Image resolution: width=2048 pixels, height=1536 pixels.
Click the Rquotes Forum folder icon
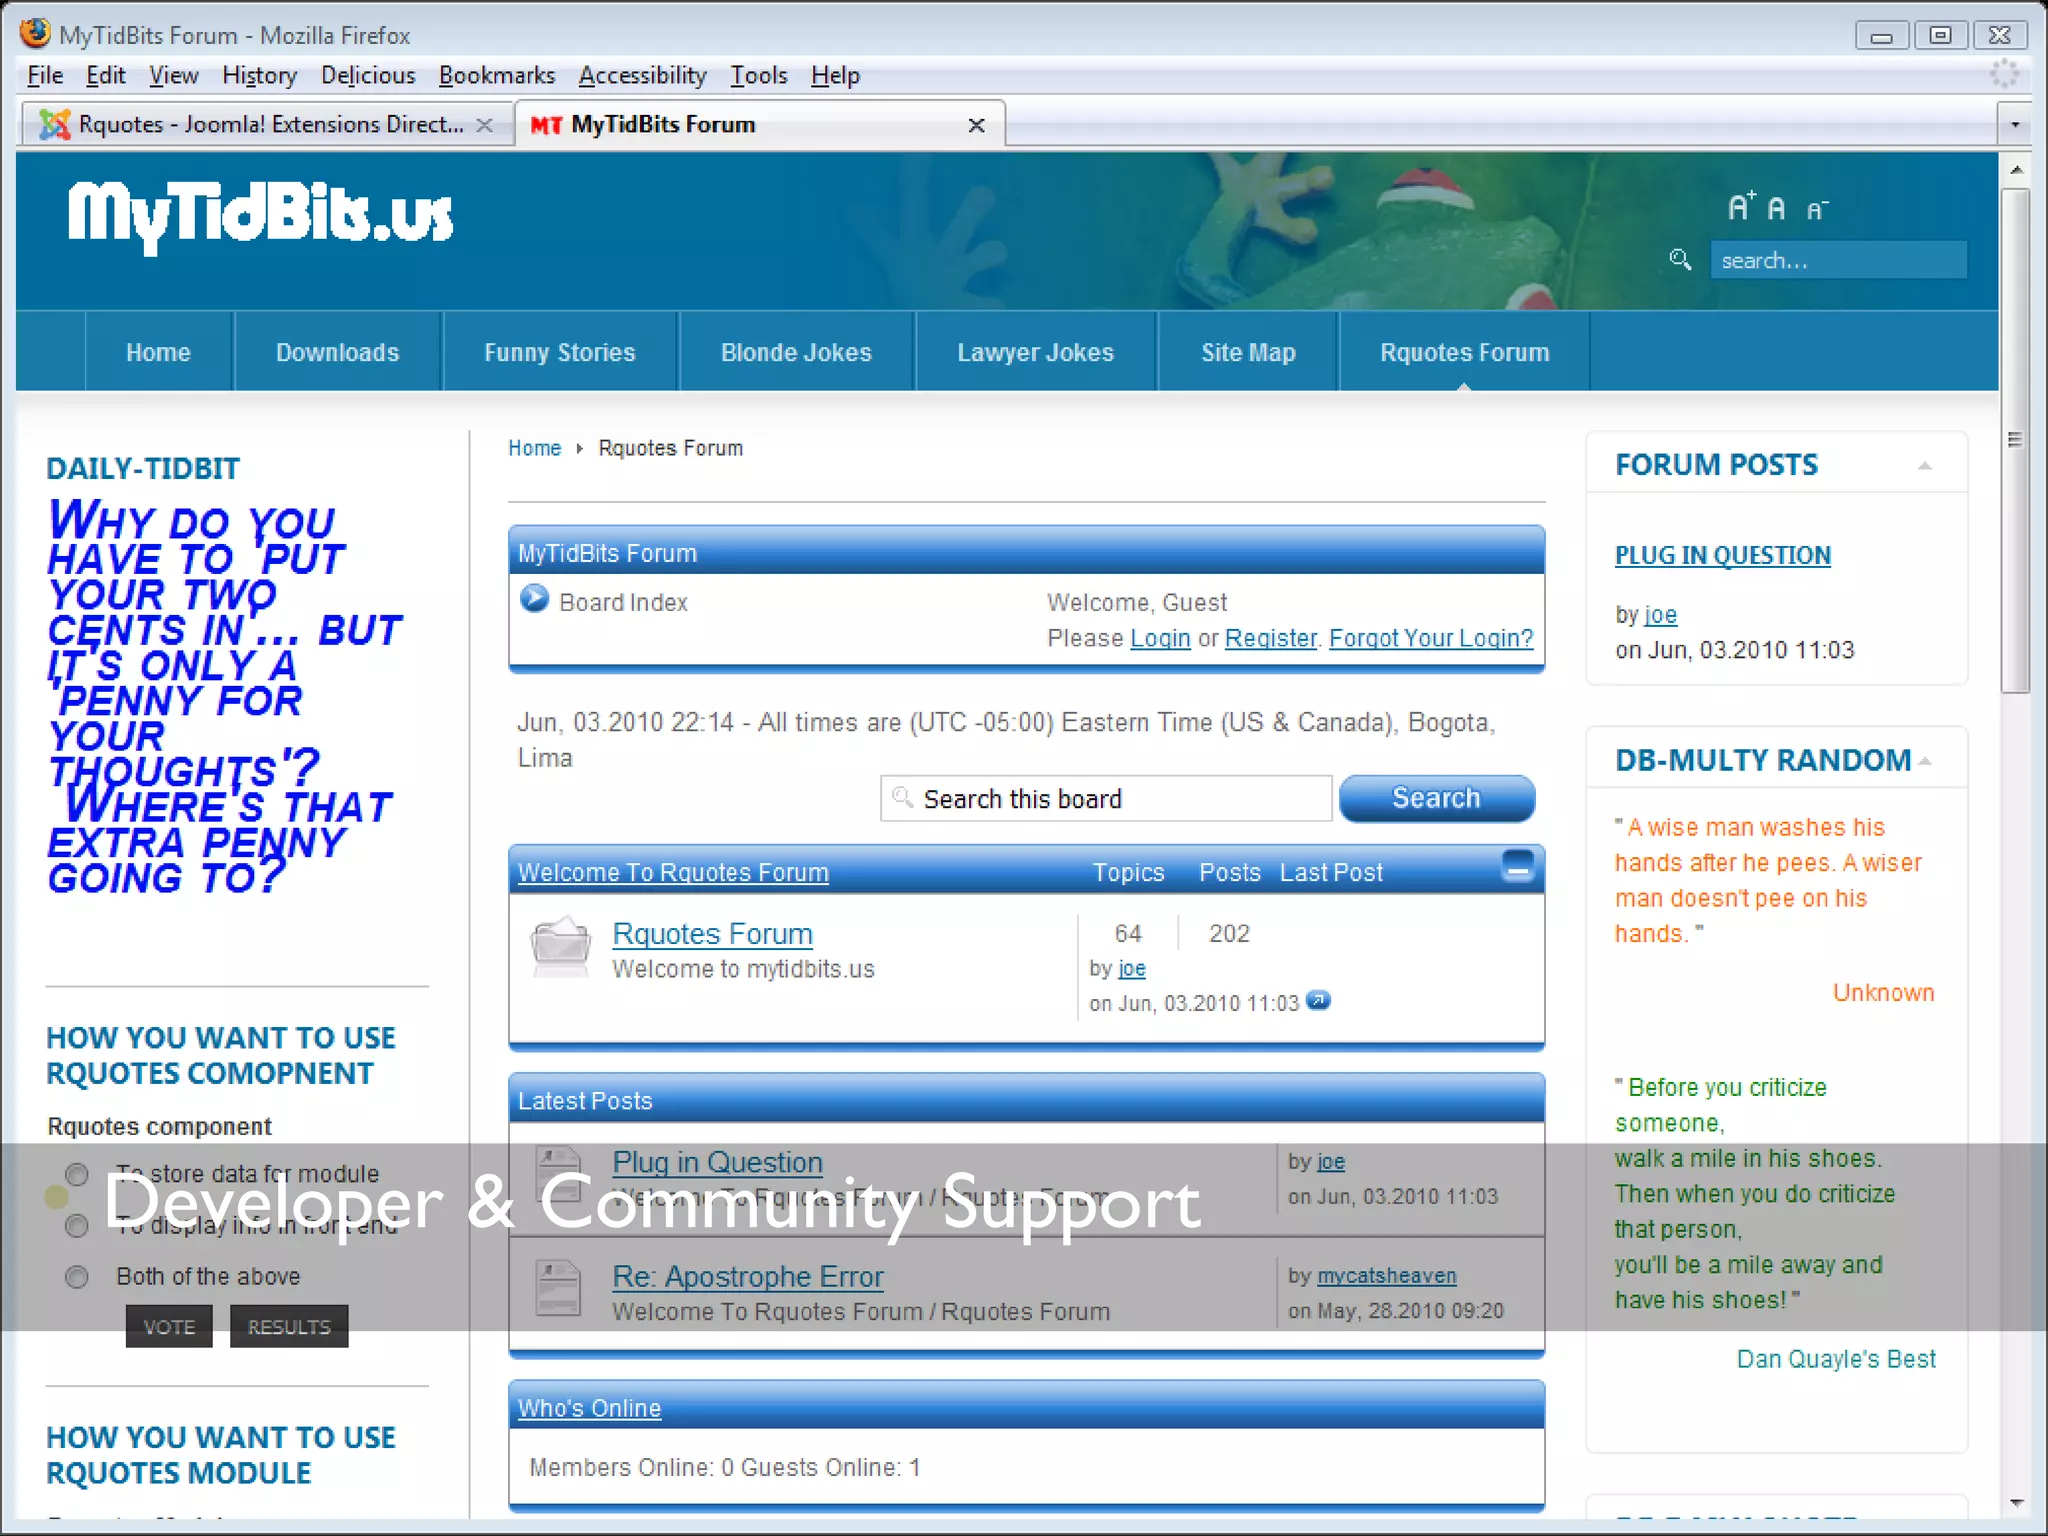click(560, 945)
